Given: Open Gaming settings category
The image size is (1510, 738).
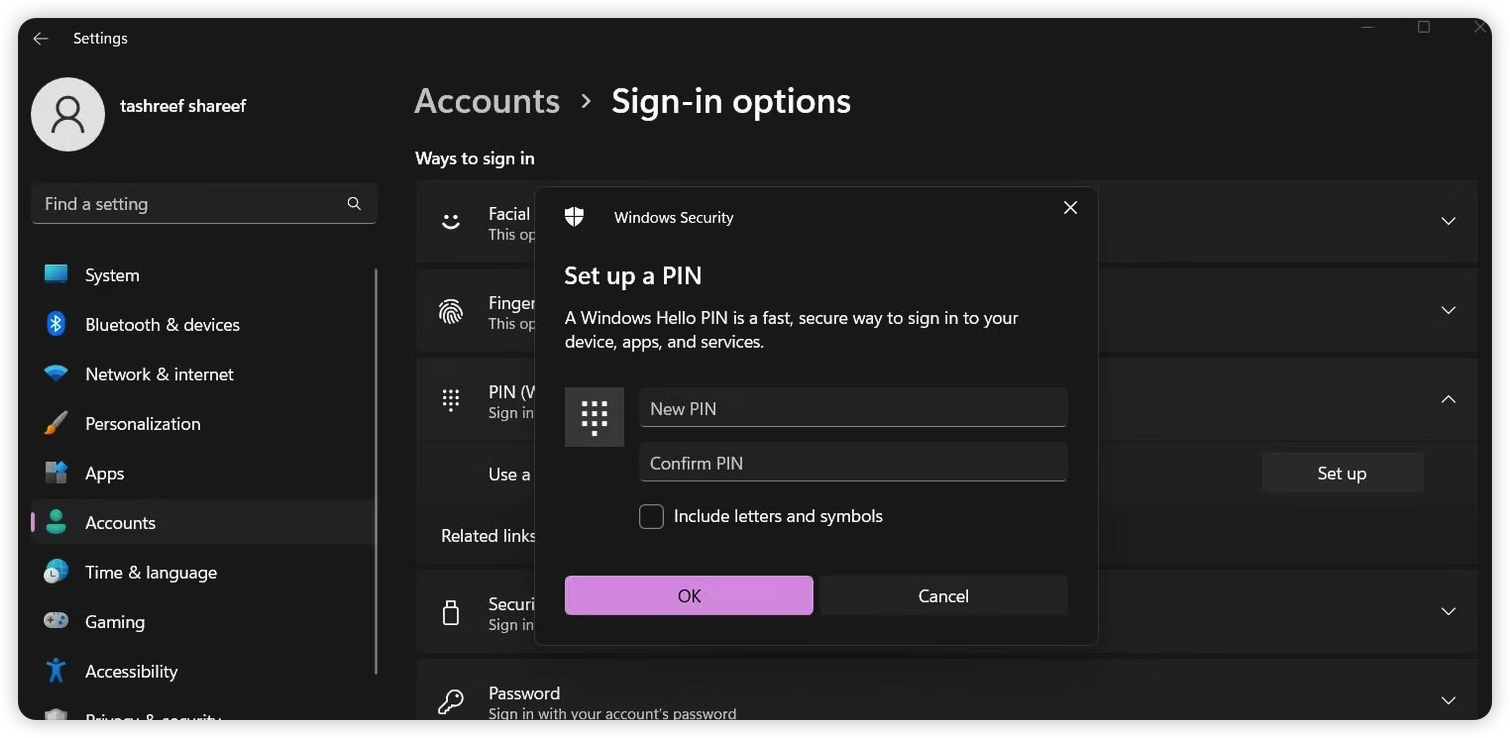Looking at the screenshot, I should tap(204, 621).
